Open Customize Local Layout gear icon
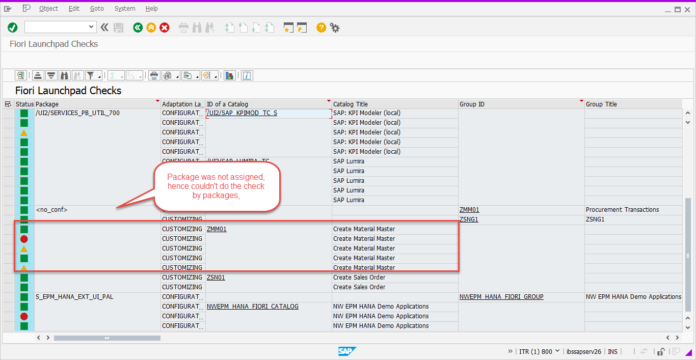 coord(335,28)
